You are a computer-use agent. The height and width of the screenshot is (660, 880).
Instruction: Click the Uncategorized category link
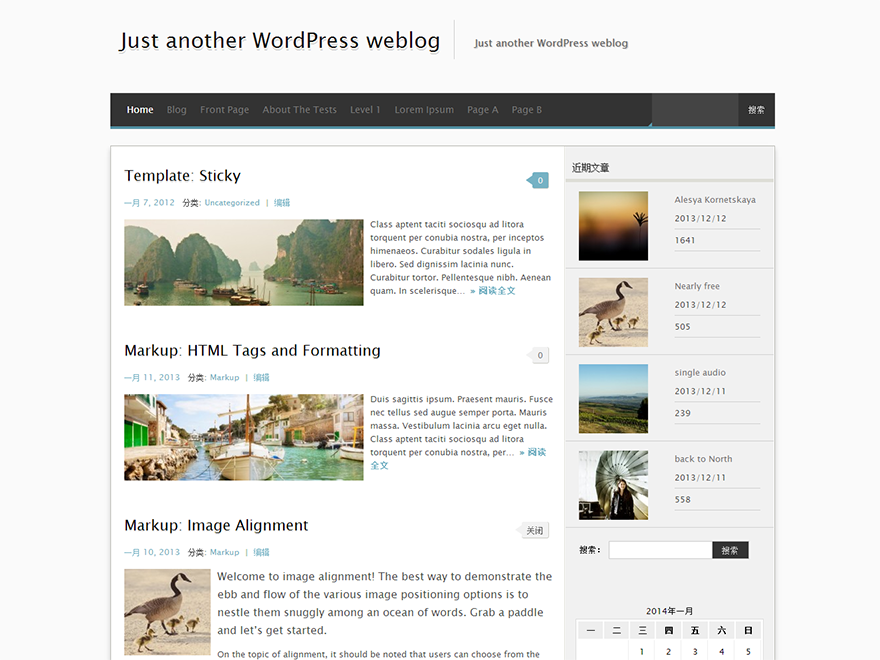coord(232,203)
